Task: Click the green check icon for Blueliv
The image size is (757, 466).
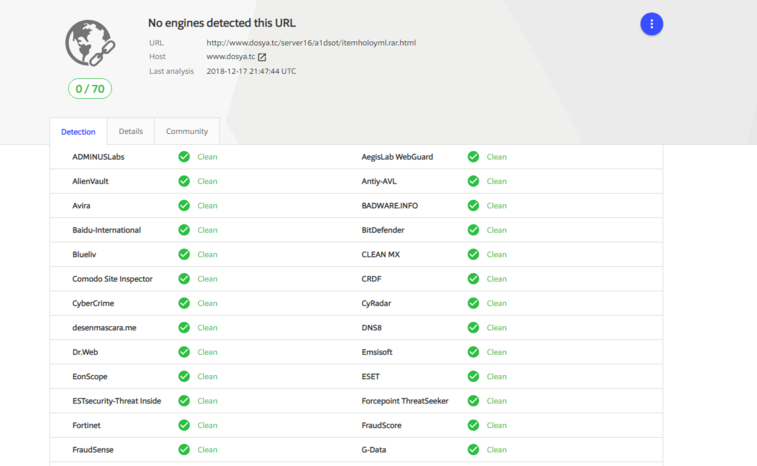Action: (x=184, y=254)
